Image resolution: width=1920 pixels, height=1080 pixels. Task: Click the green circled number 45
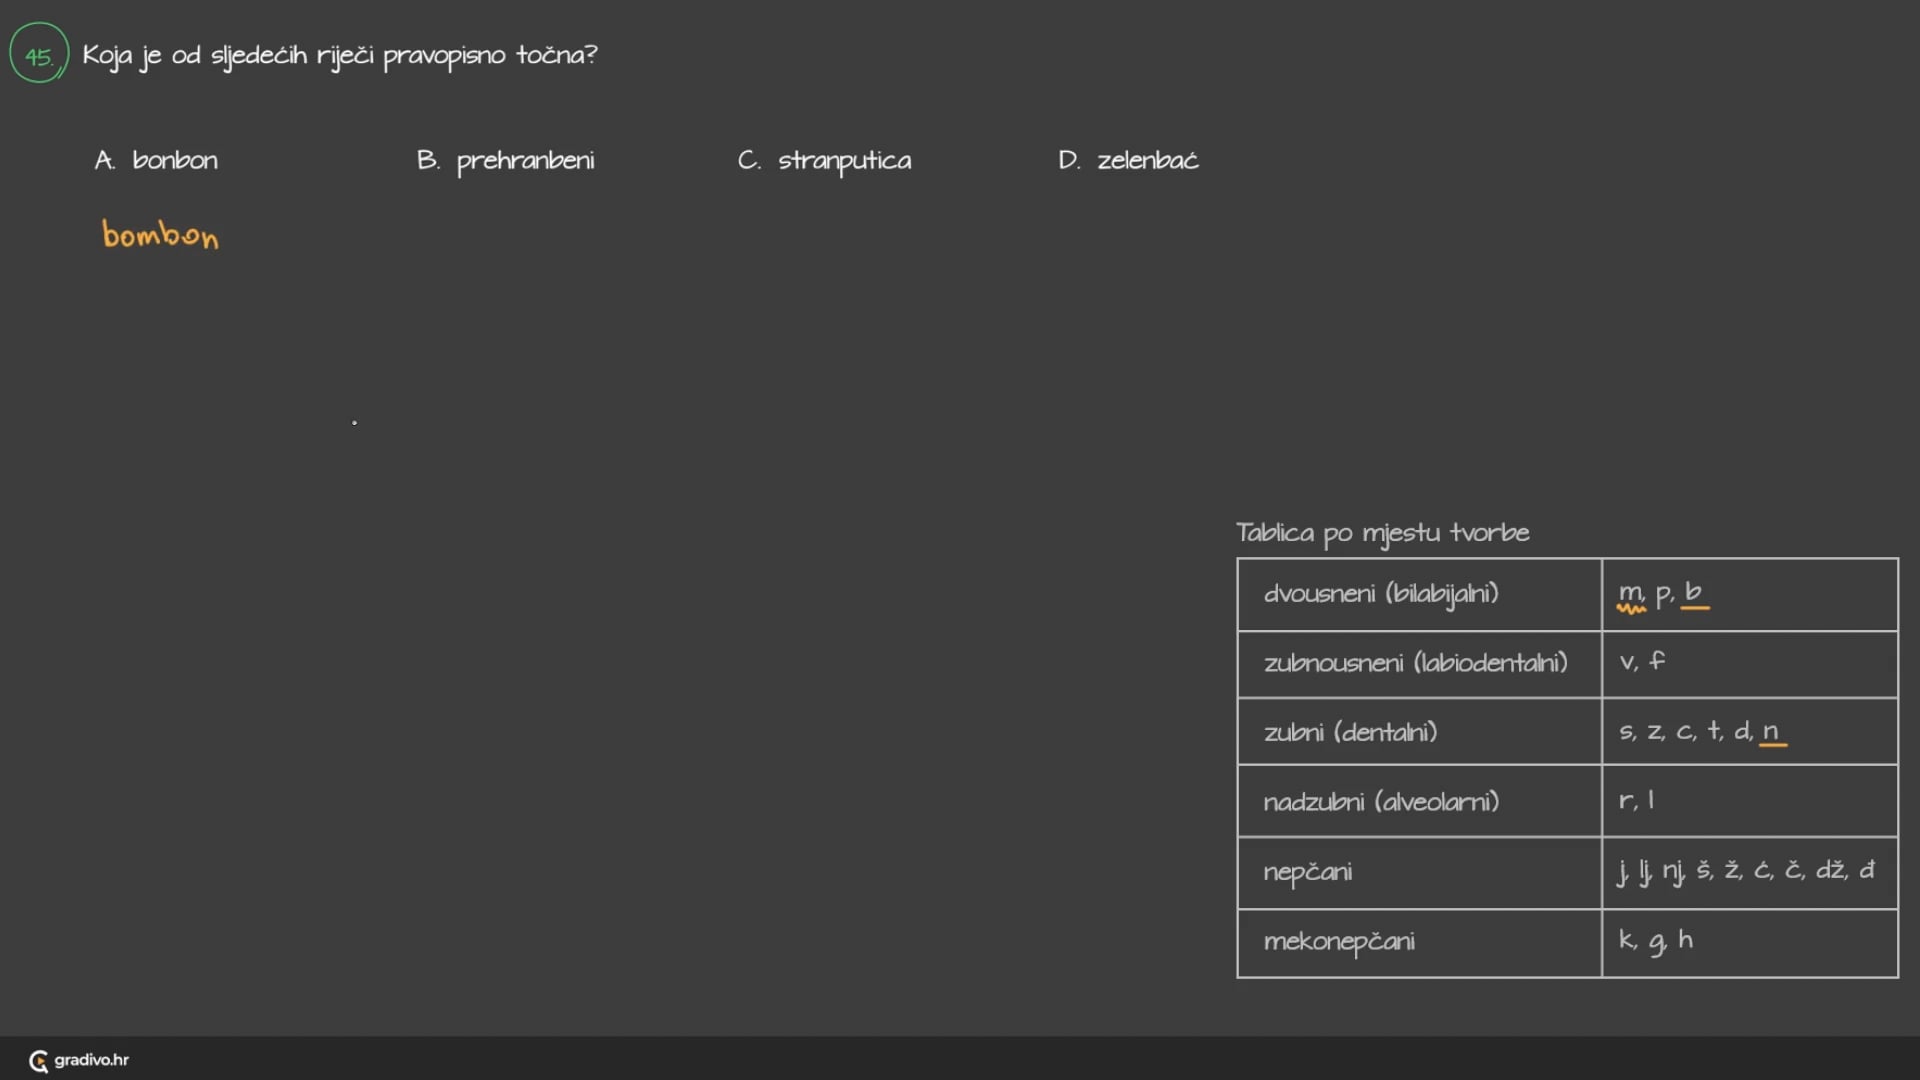[x=39, y=54]
